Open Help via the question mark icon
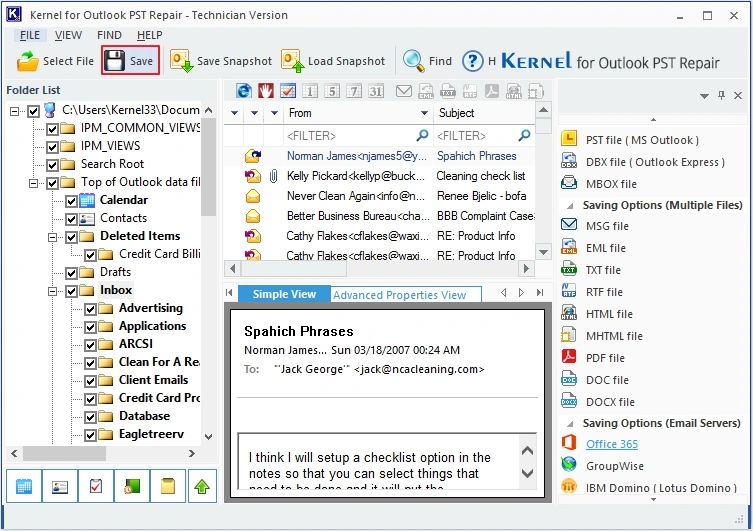 (x=473, y=61)
